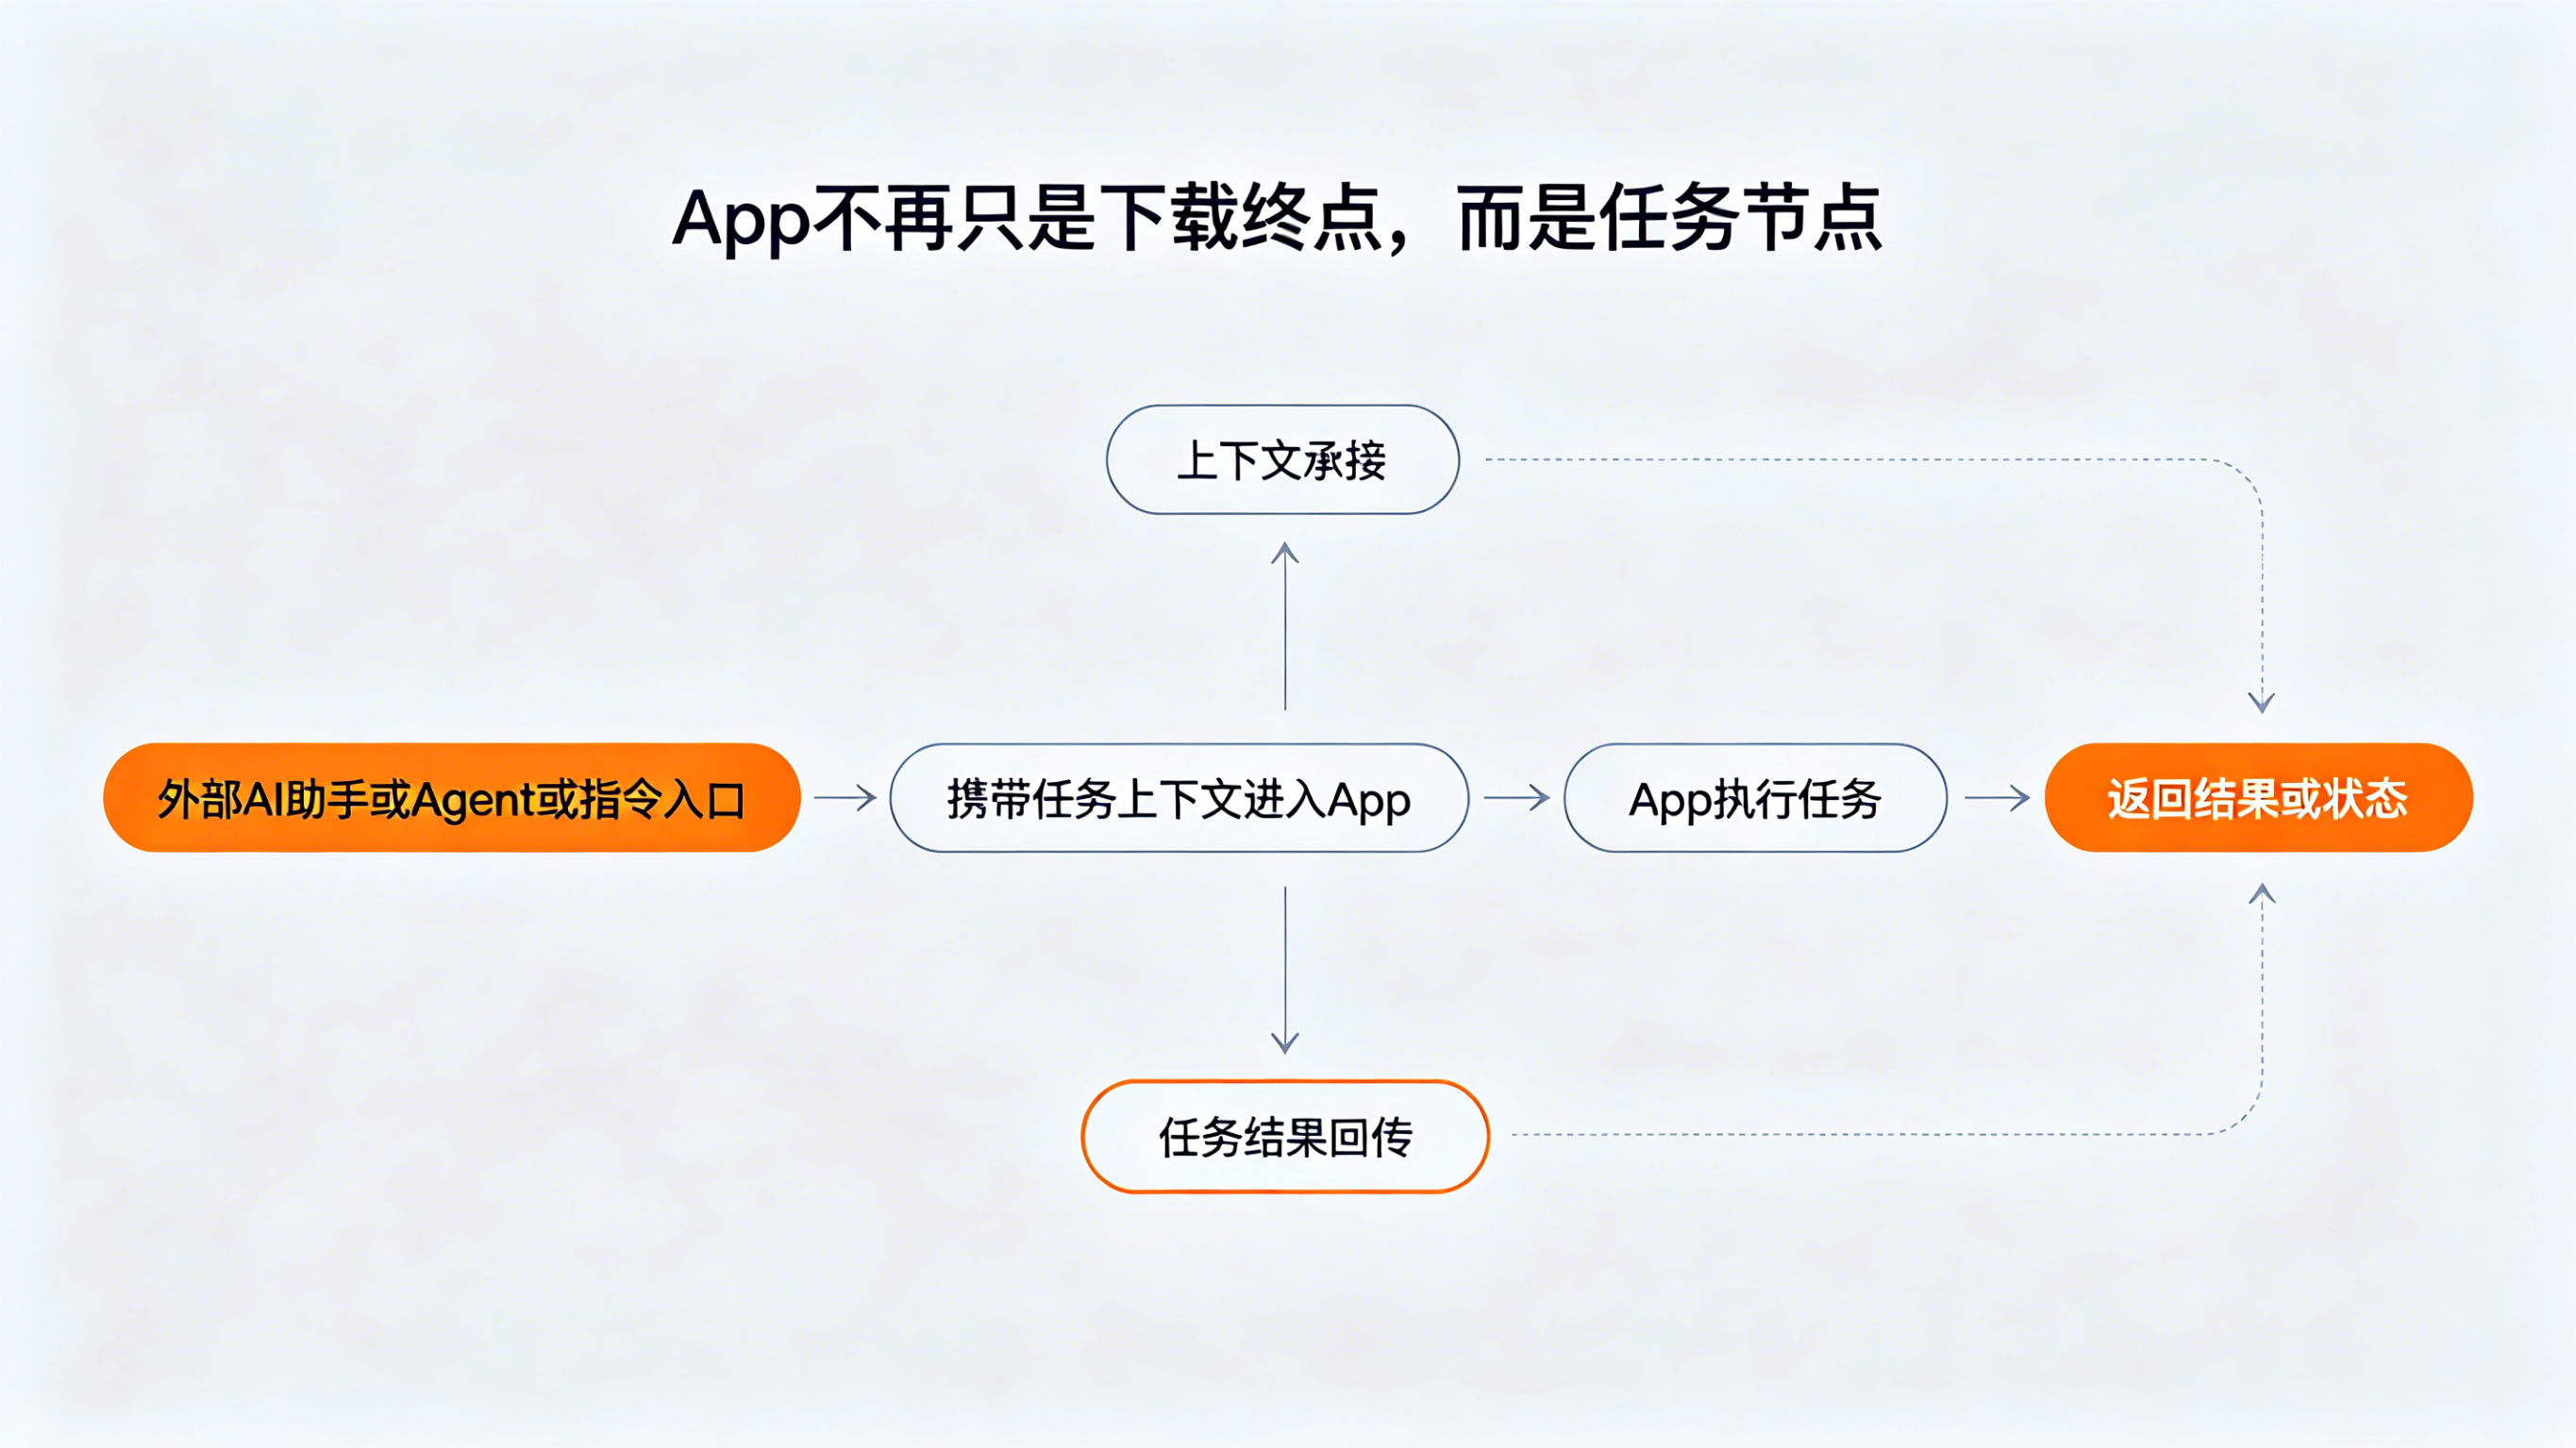Select the upward arrowhead below 上下文承接
This screenshot has width=2576, height=1448.
pyautogui.click(x=1285, y=553)
